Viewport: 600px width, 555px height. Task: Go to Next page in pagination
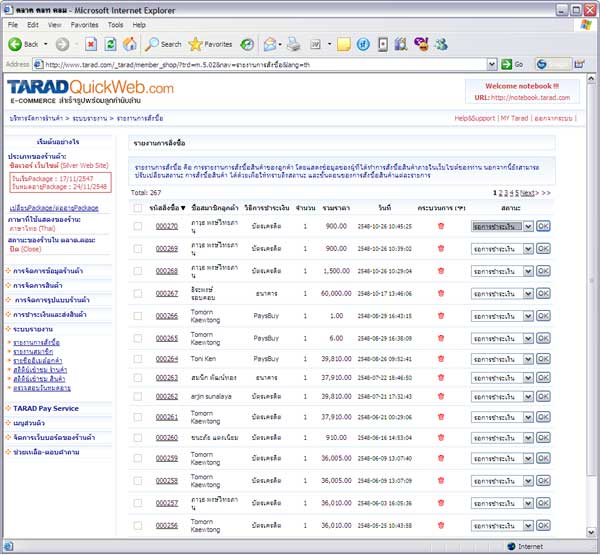click(529, 193)
